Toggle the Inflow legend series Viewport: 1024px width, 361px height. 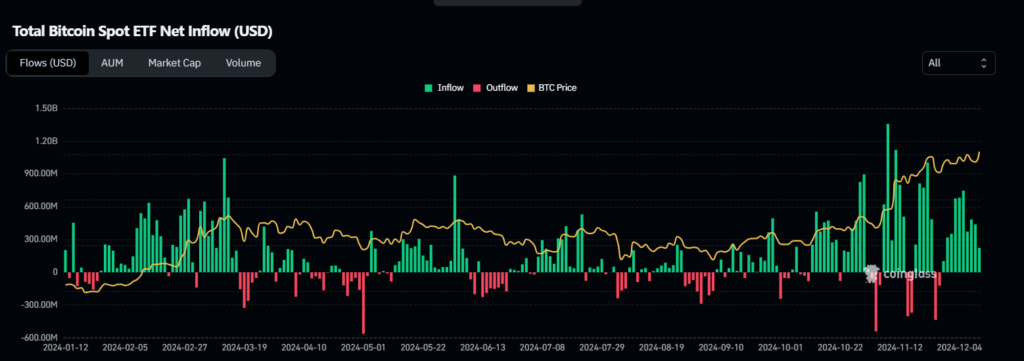(x=444, y=87)
